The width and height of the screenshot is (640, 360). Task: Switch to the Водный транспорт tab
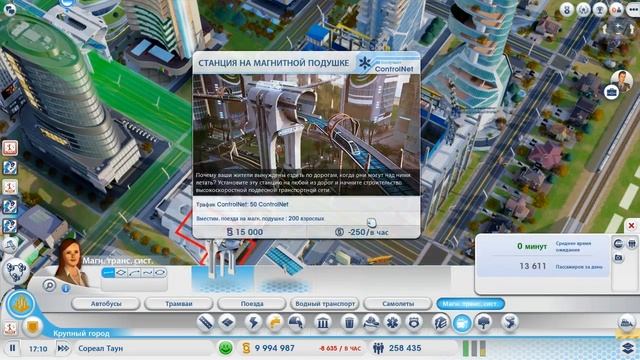tap(325, 304)
